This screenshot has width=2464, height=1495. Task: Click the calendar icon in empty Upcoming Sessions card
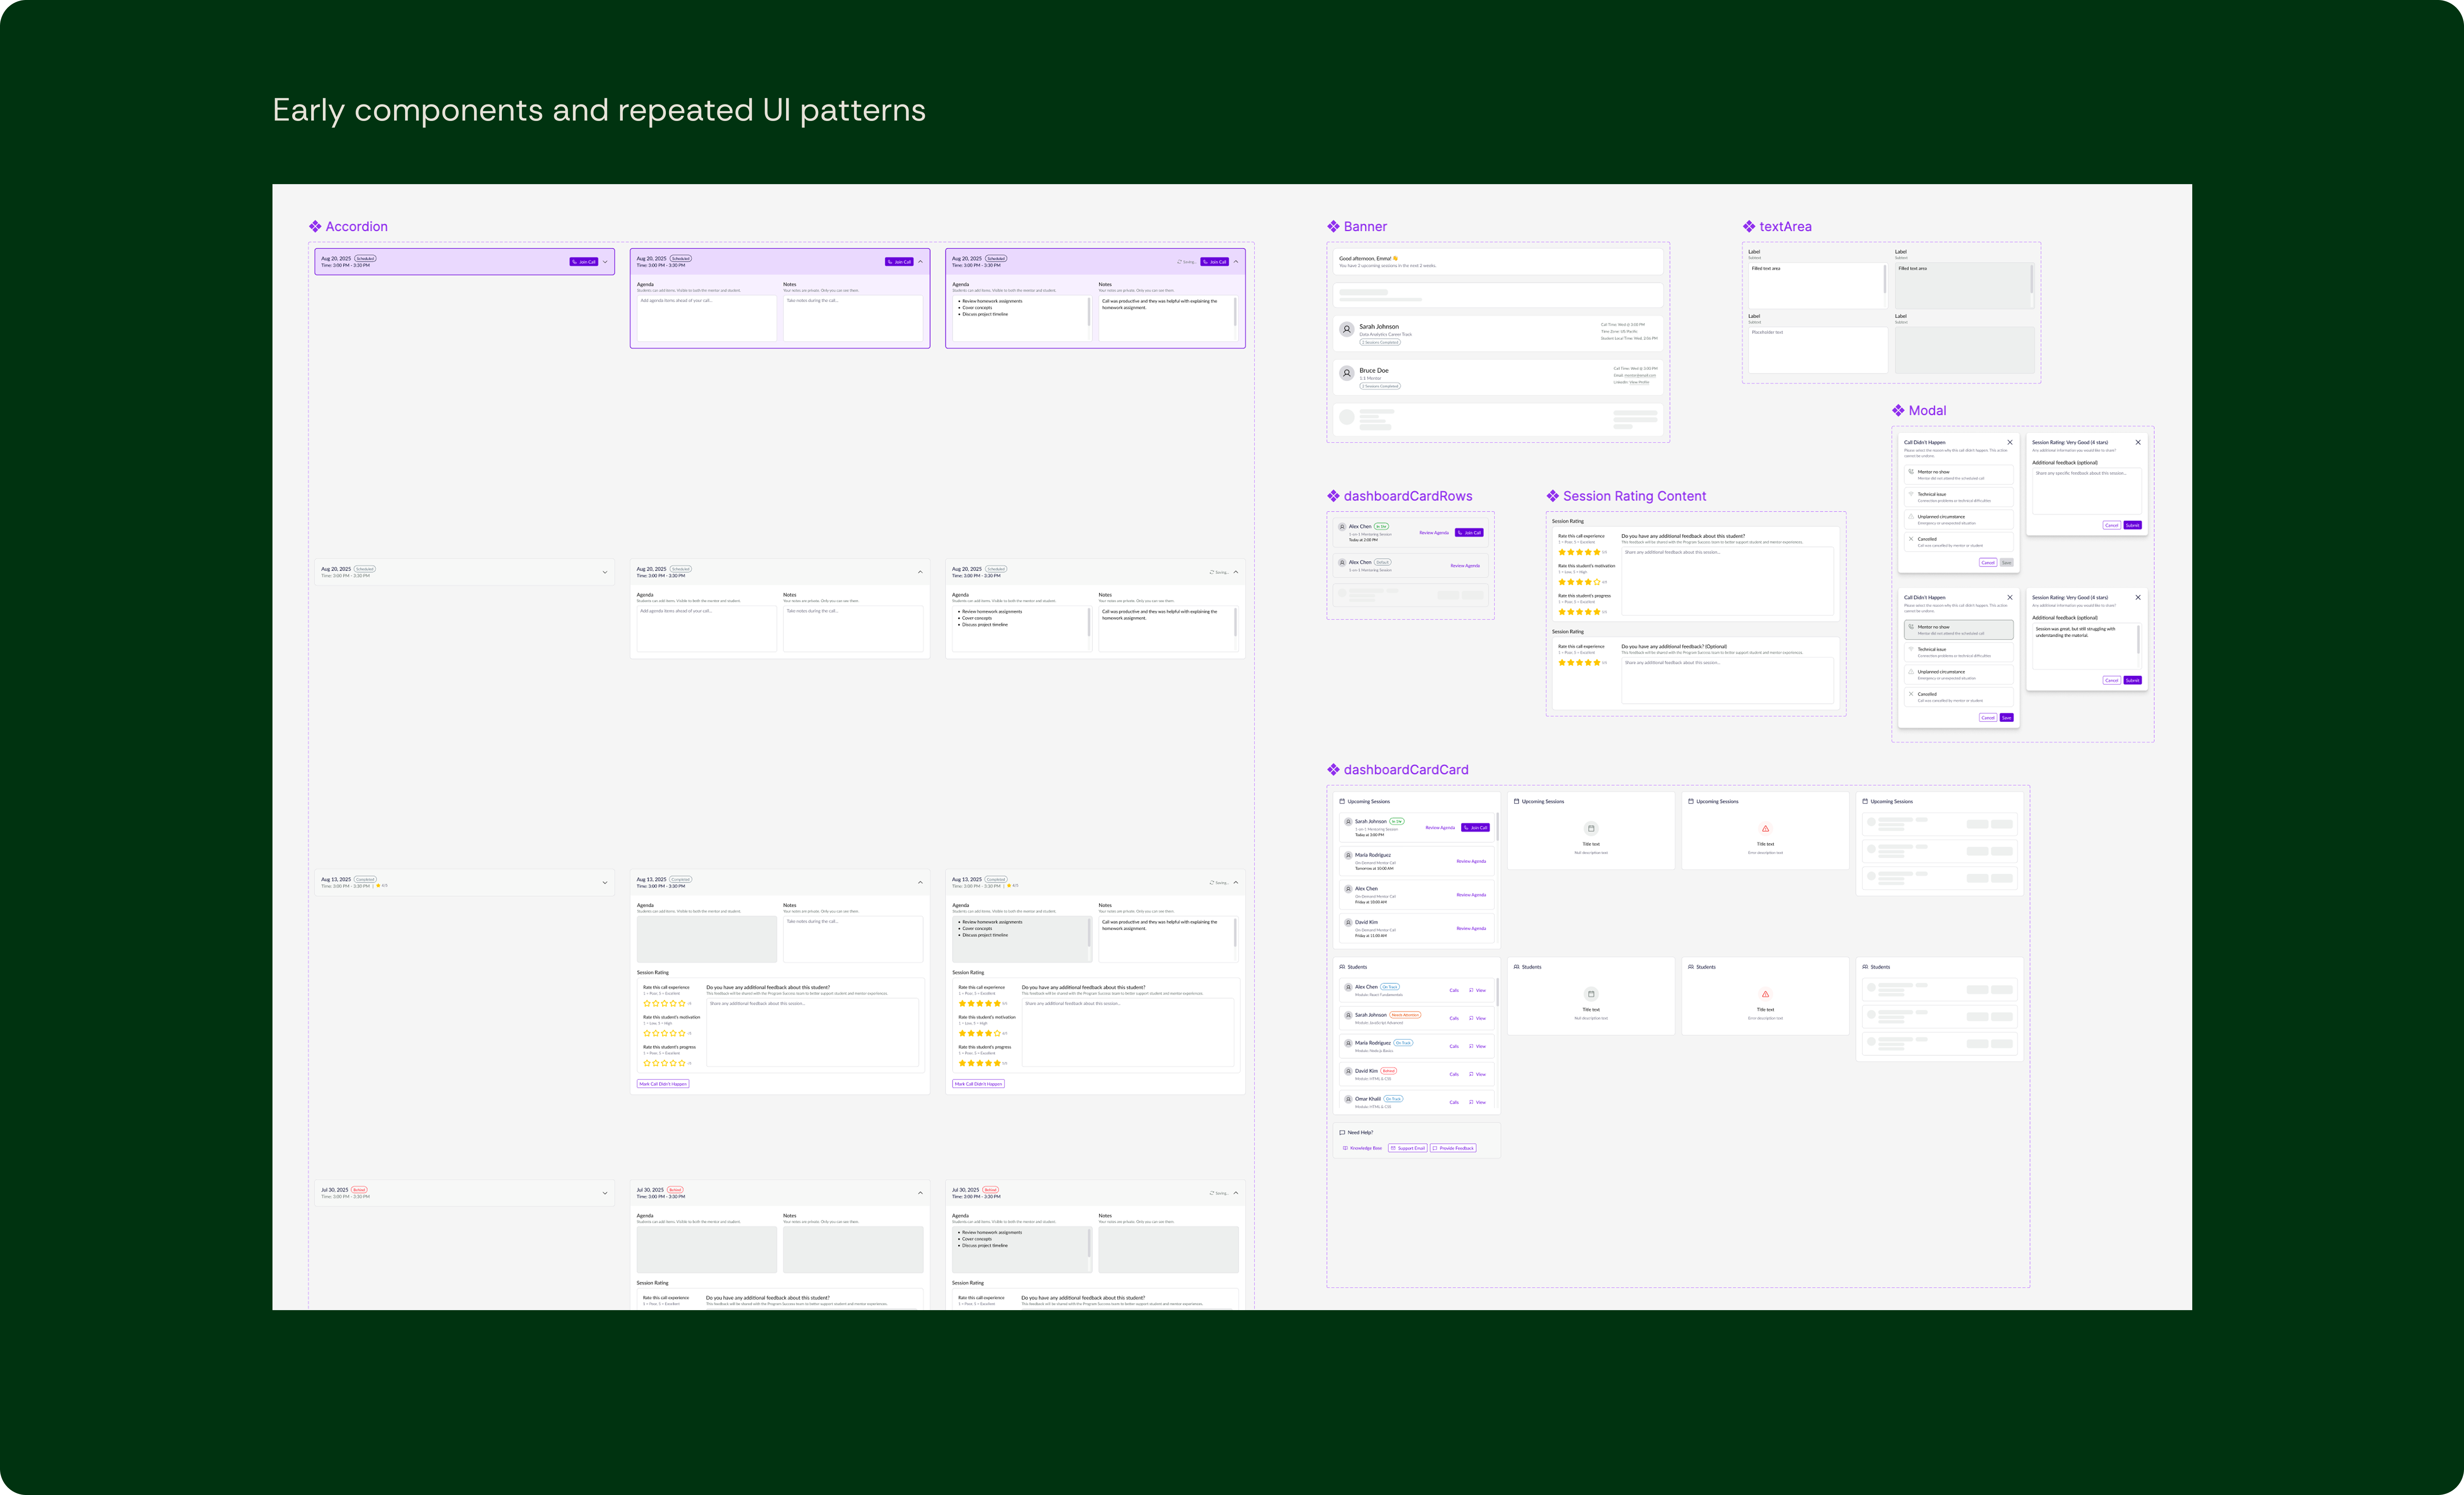[x=1591, y=829]
